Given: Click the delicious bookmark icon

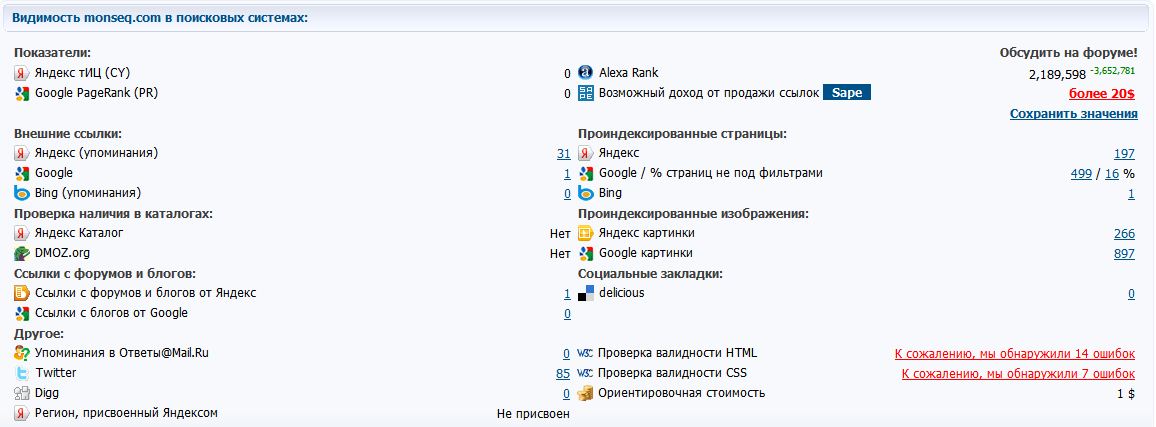Looking at the screenshot, I should click(586, 293).
